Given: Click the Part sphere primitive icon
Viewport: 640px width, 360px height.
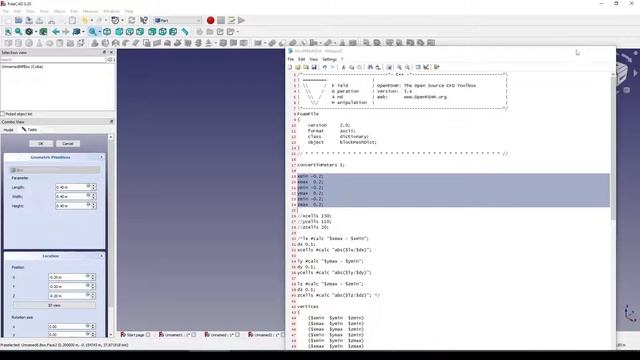Looking at the screenshot, I should [x=29, y=42].
